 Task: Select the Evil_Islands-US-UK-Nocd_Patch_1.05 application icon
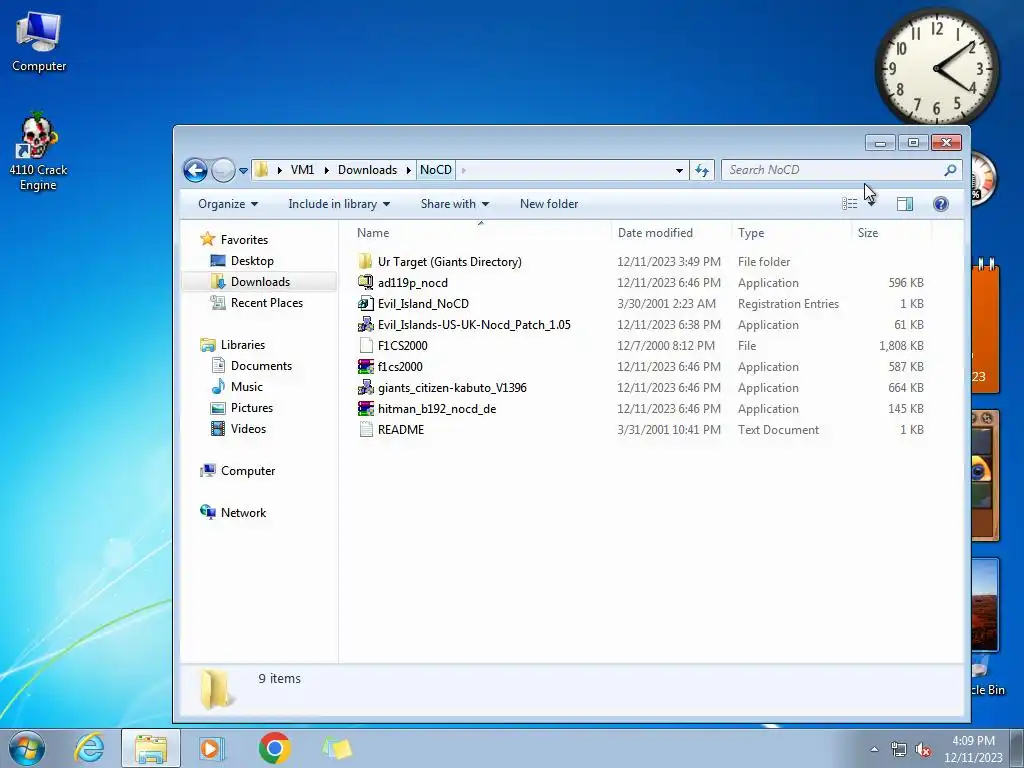[366, 325]
